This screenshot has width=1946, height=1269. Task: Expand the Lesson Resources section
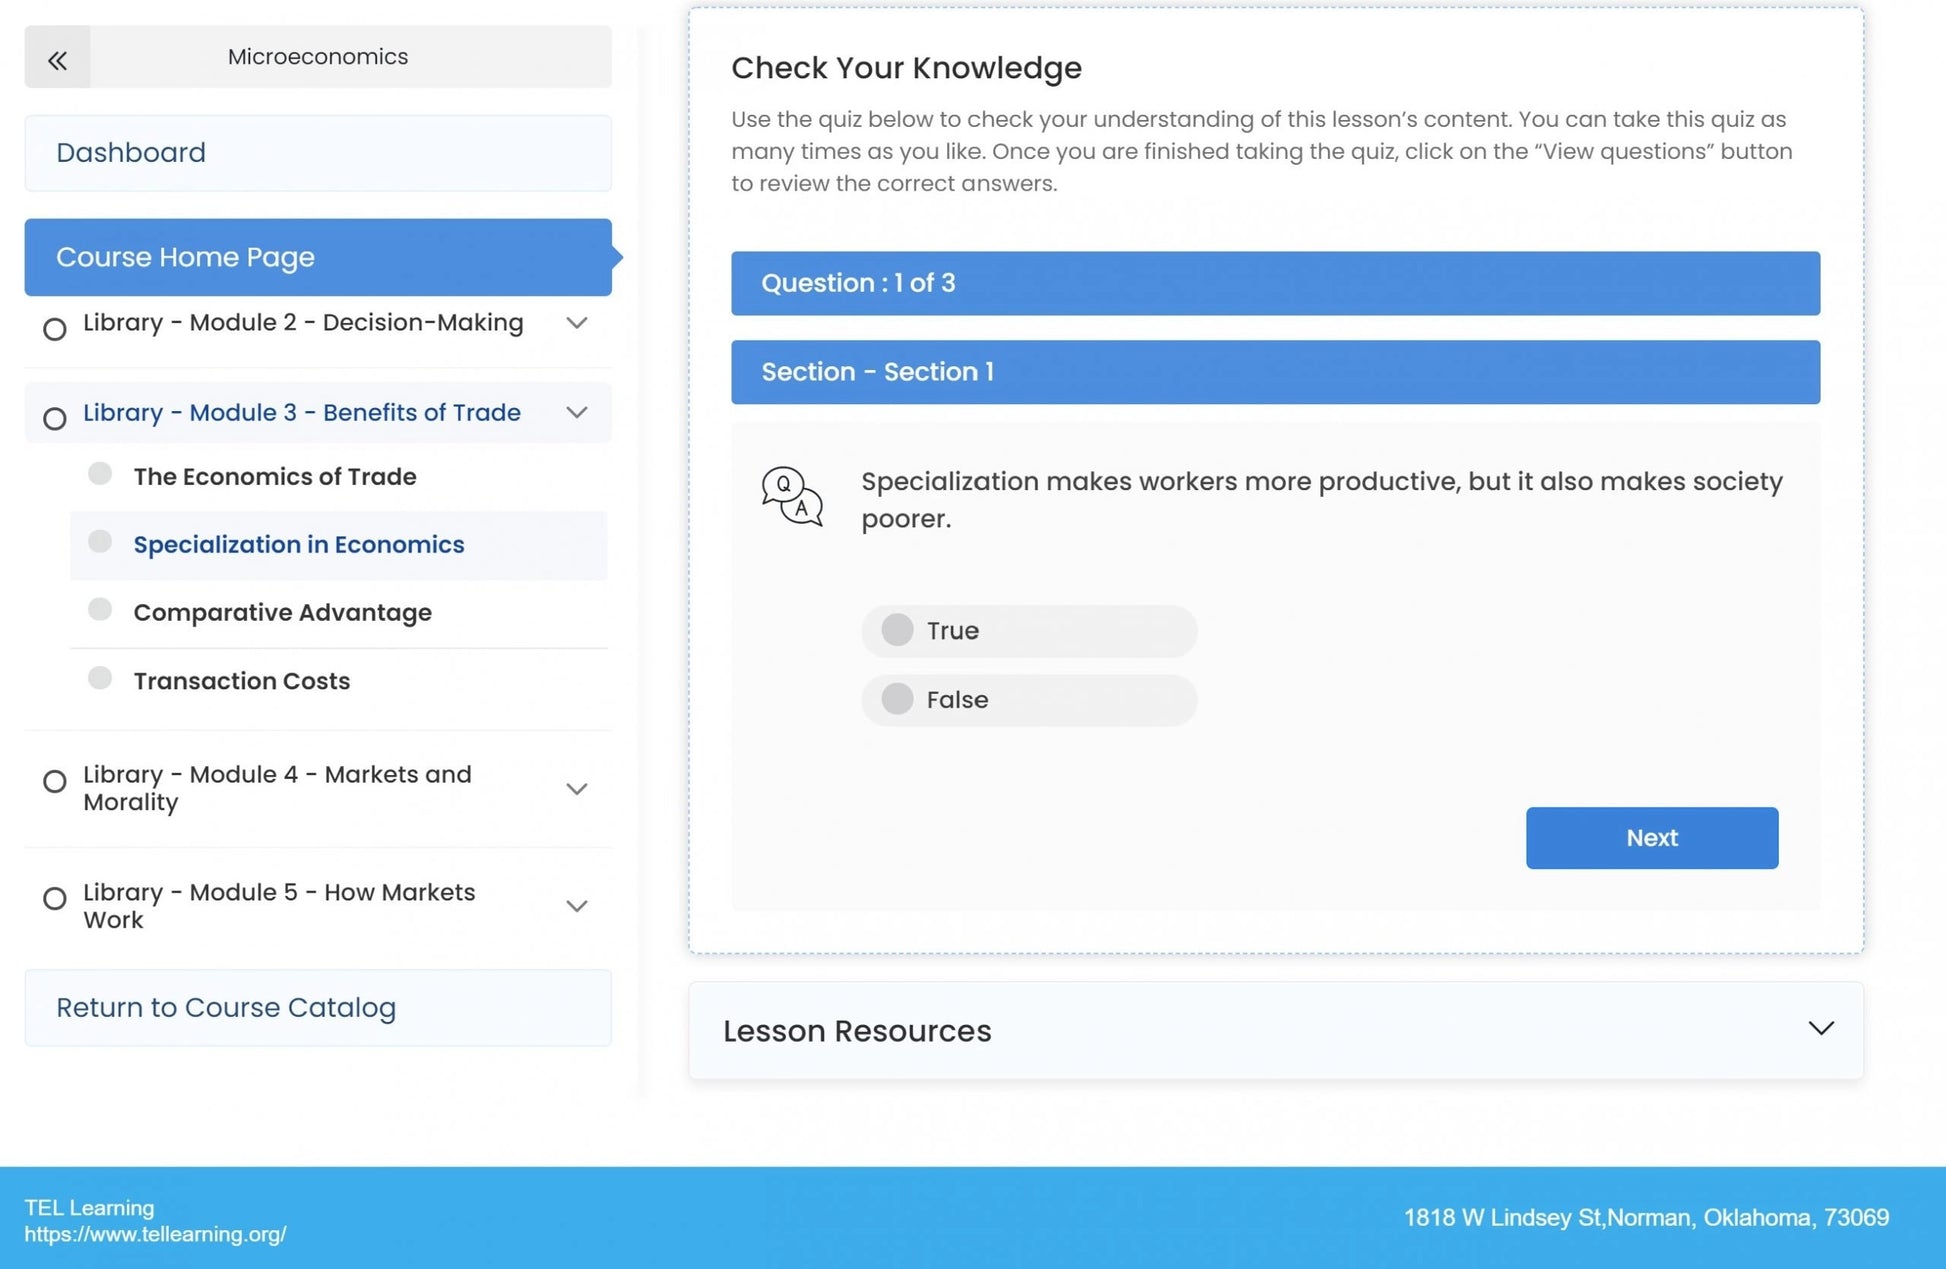tap(1820, 1029)
